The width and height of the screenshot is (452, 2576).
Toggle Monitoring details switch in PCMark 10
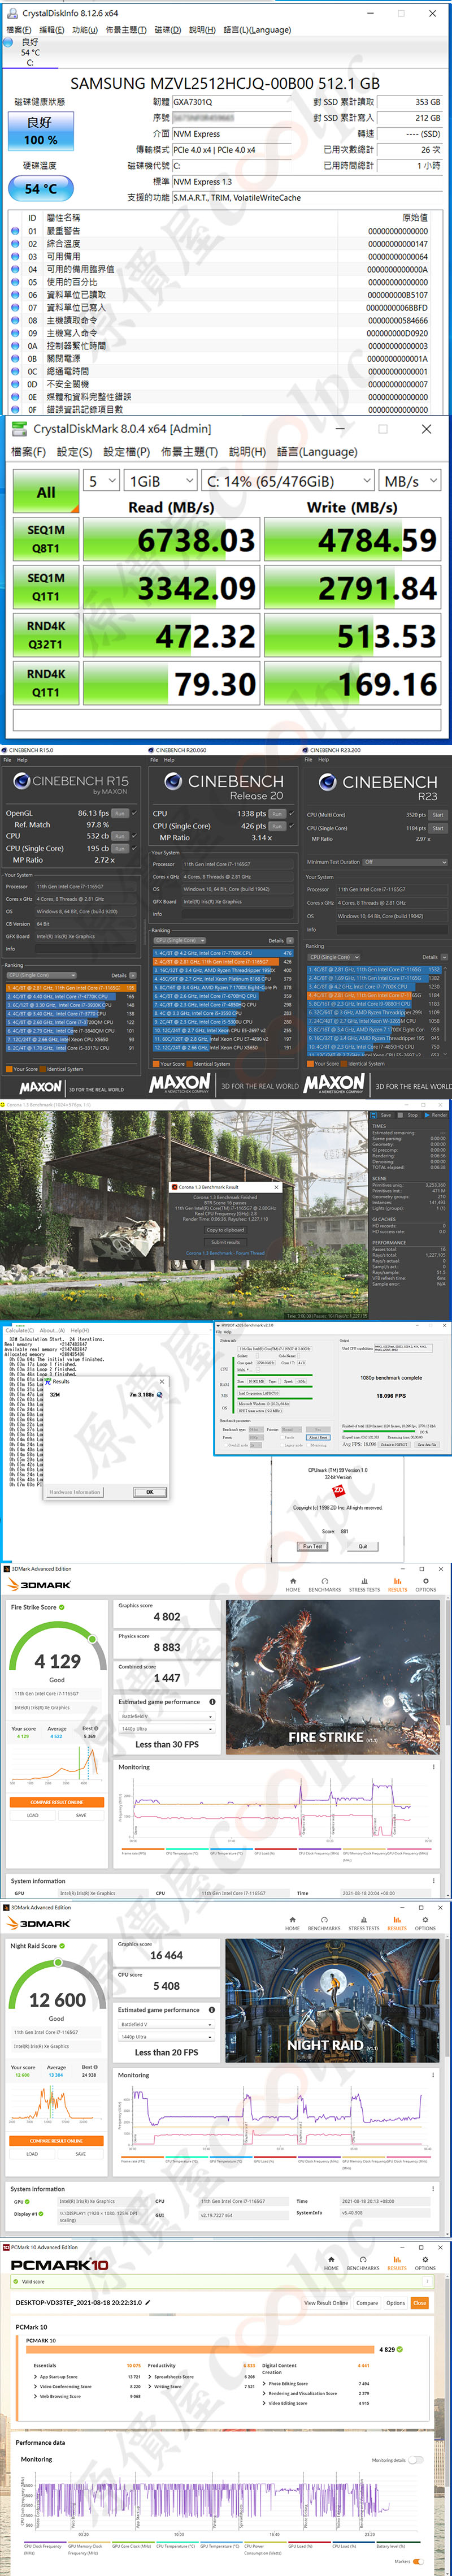pyautogui.click(x=416, y=2459)
